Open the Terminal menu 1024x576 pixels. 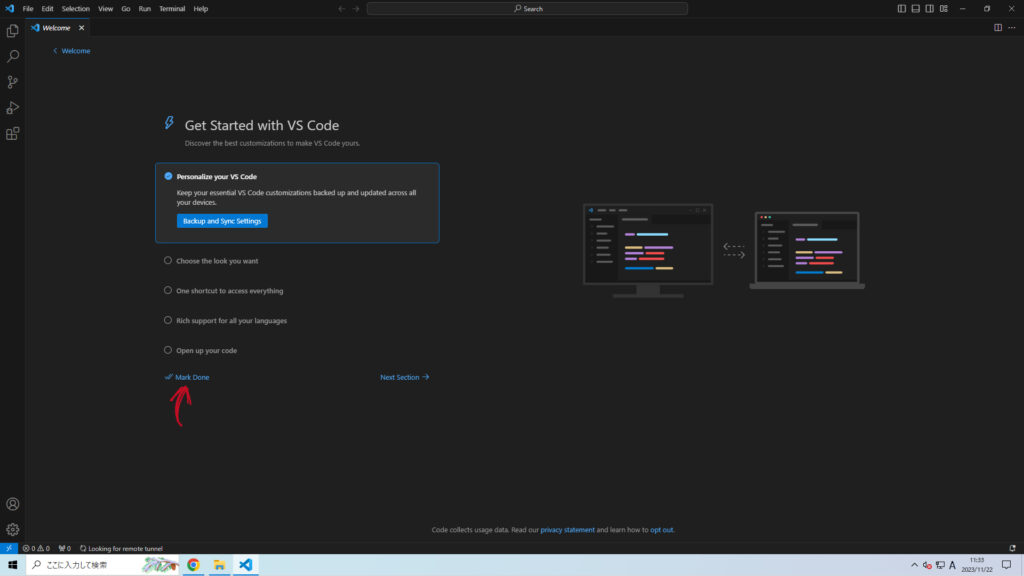click(x=172, y=8)
